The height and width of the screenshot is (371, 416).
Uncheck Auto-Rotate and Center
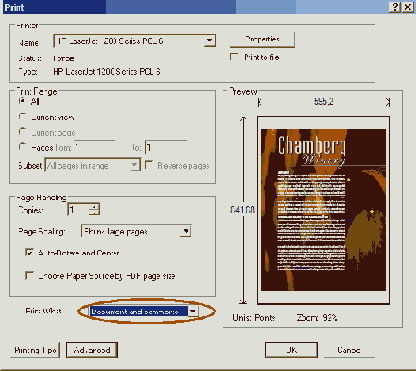[29, 252]
